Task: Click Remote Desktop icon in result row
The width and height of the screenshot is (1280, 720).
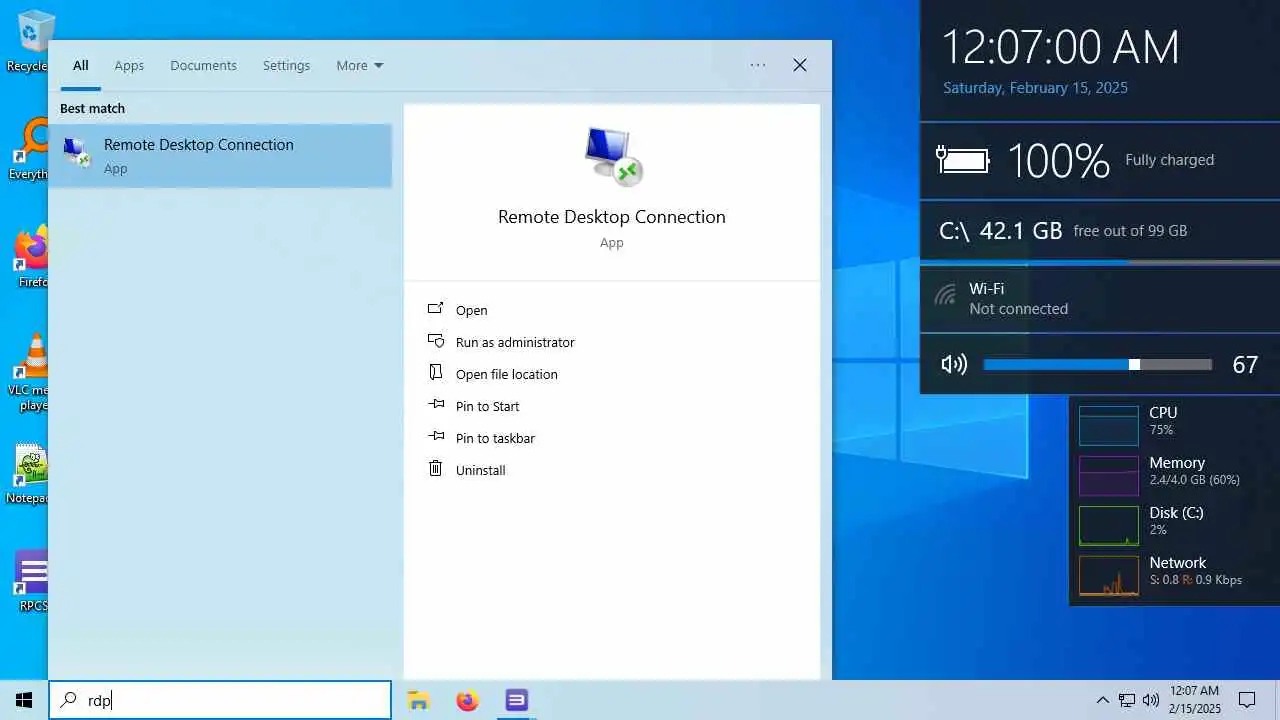Action: [x=76, y=152]
